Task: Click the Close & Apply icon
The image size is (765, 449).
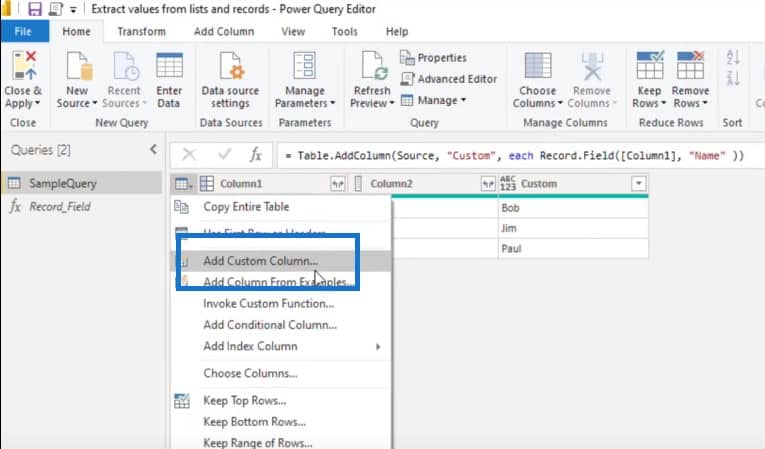Action: click(x=24, y=65)
